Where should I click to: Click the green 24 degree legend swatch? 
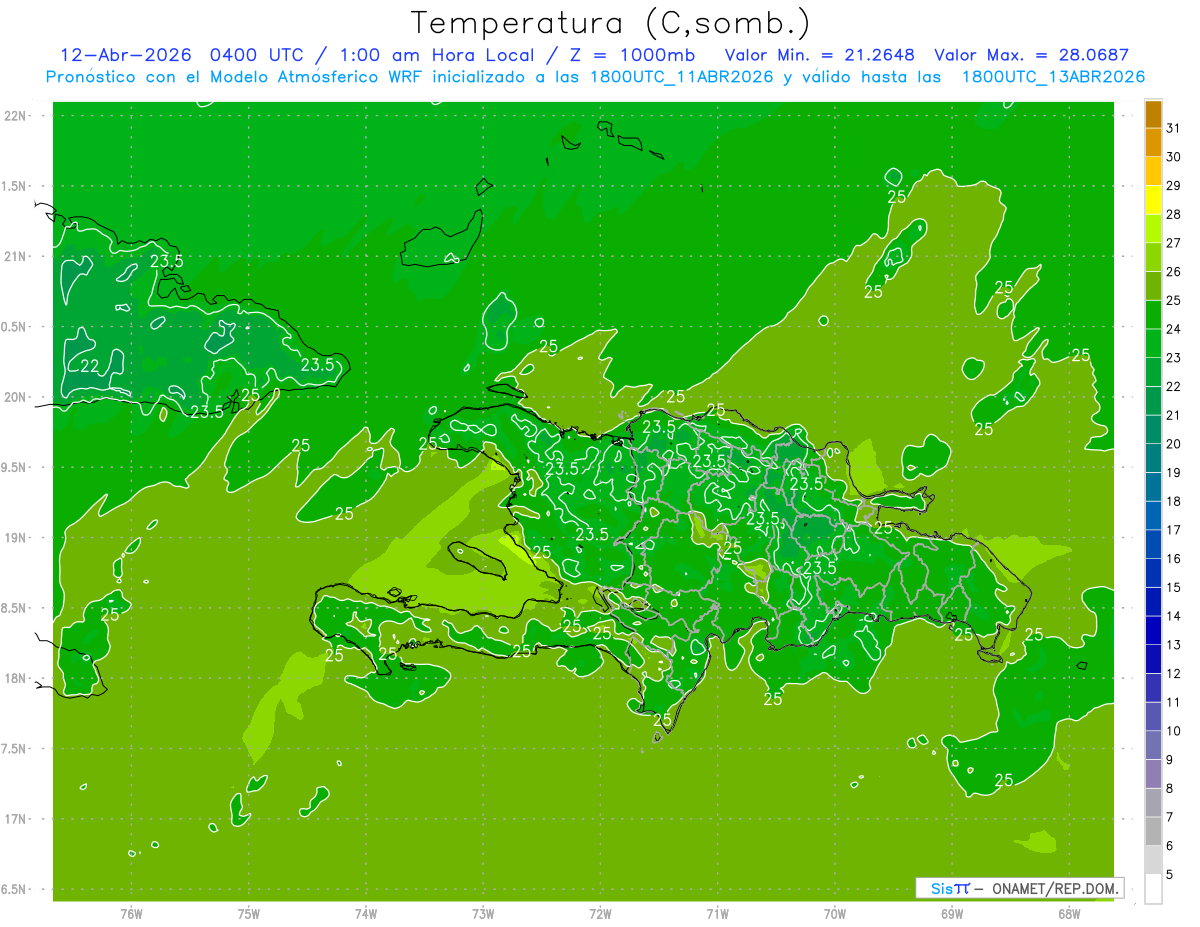pos(1153,314)
